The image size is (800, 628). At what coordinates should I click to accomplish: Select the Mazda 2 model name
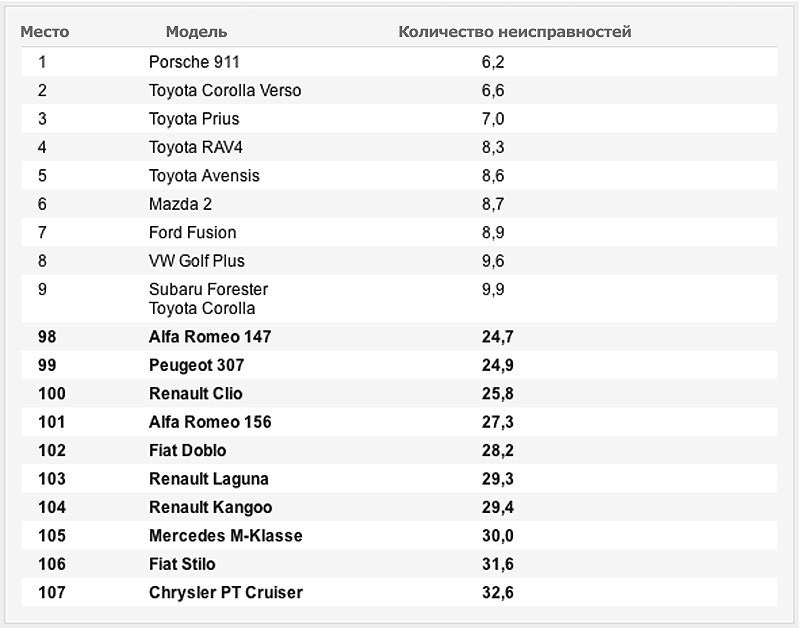click(x=180, y=204)
